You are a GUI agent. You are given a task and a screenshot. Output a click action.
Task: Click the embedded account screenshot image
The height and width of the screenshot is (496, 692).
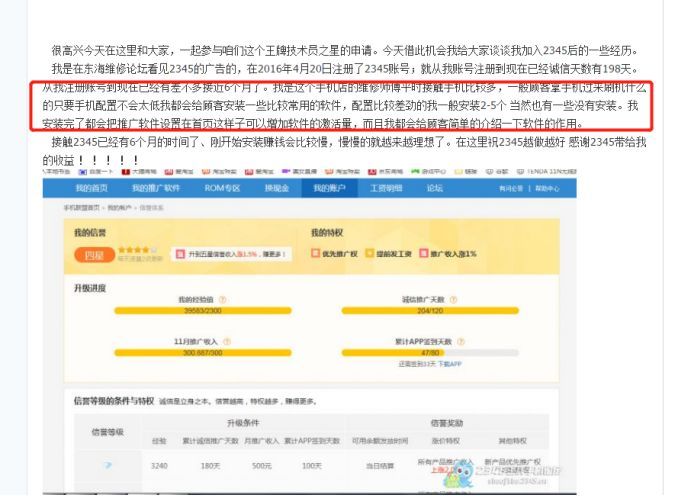tap(309, 331)
